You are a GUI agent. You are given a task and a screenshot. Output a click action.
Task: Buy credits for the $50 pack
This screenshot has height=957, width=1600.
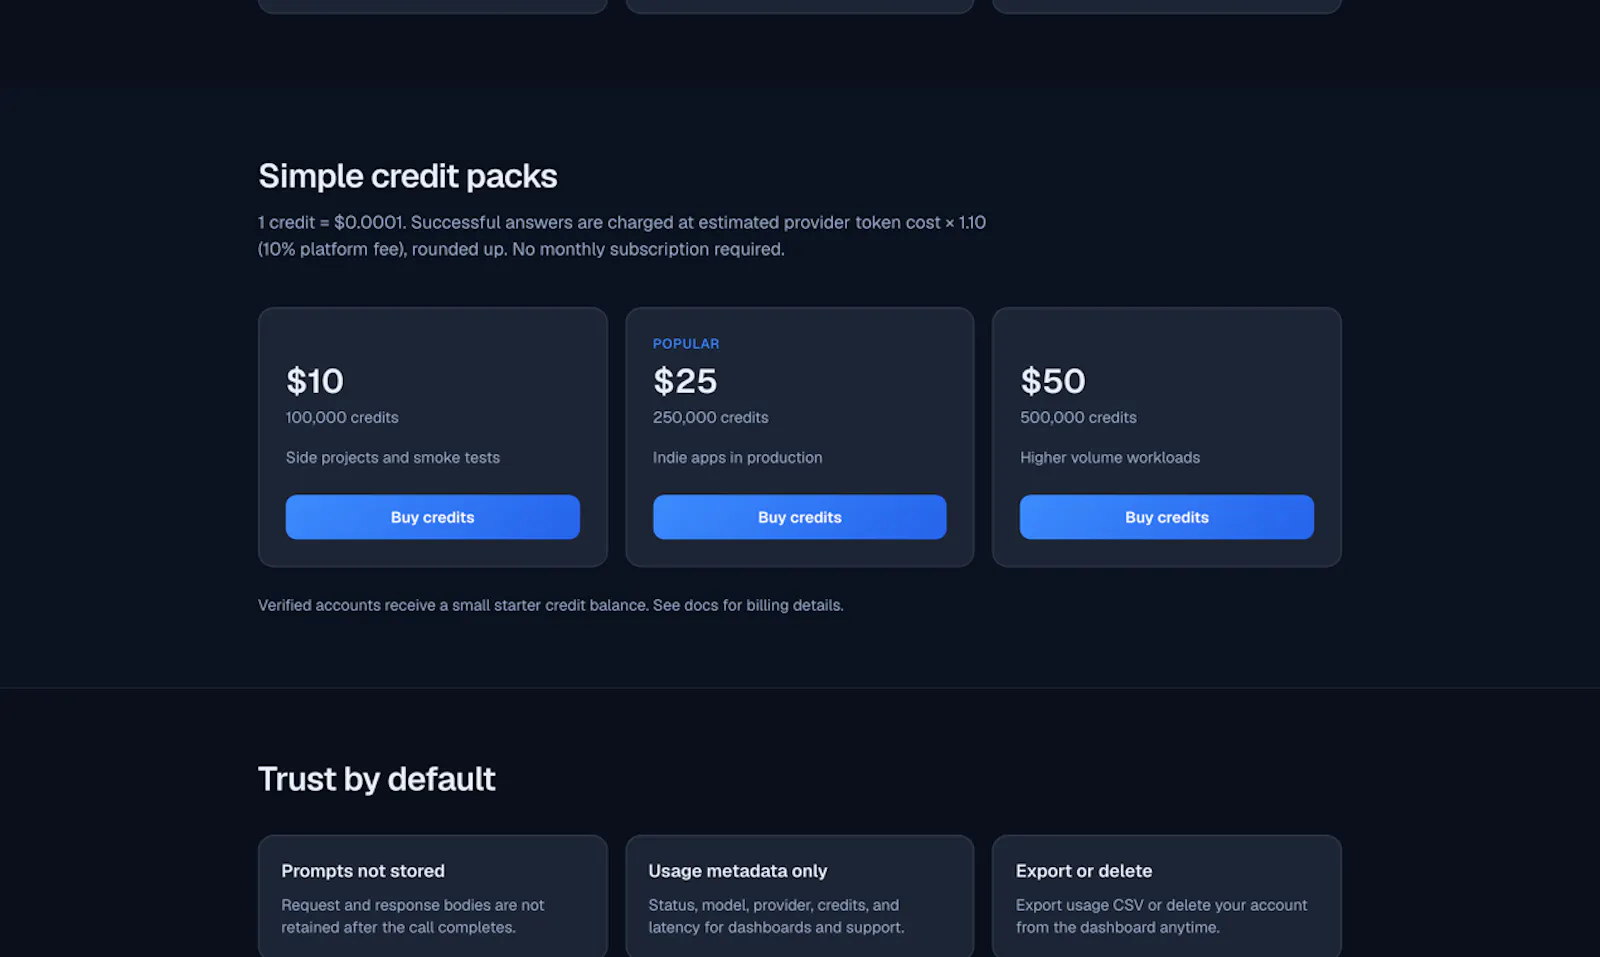tap(1166, 517)
